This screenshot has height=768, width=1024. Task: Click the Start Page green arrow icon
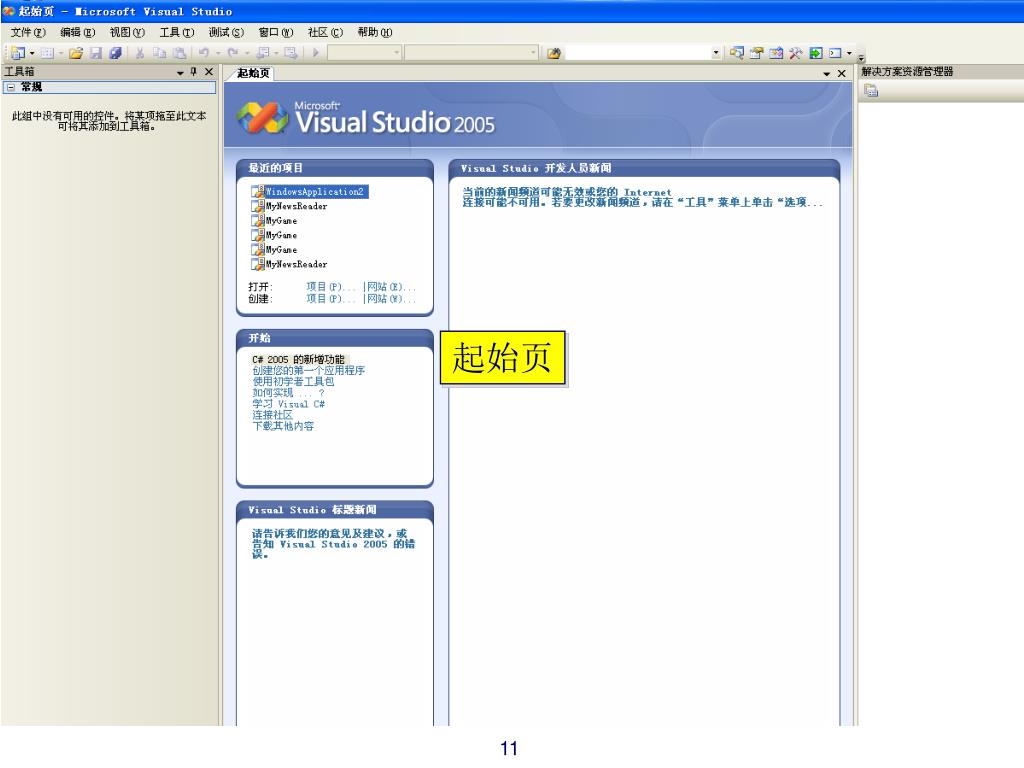pyautogui.click(x=816, y=53)
